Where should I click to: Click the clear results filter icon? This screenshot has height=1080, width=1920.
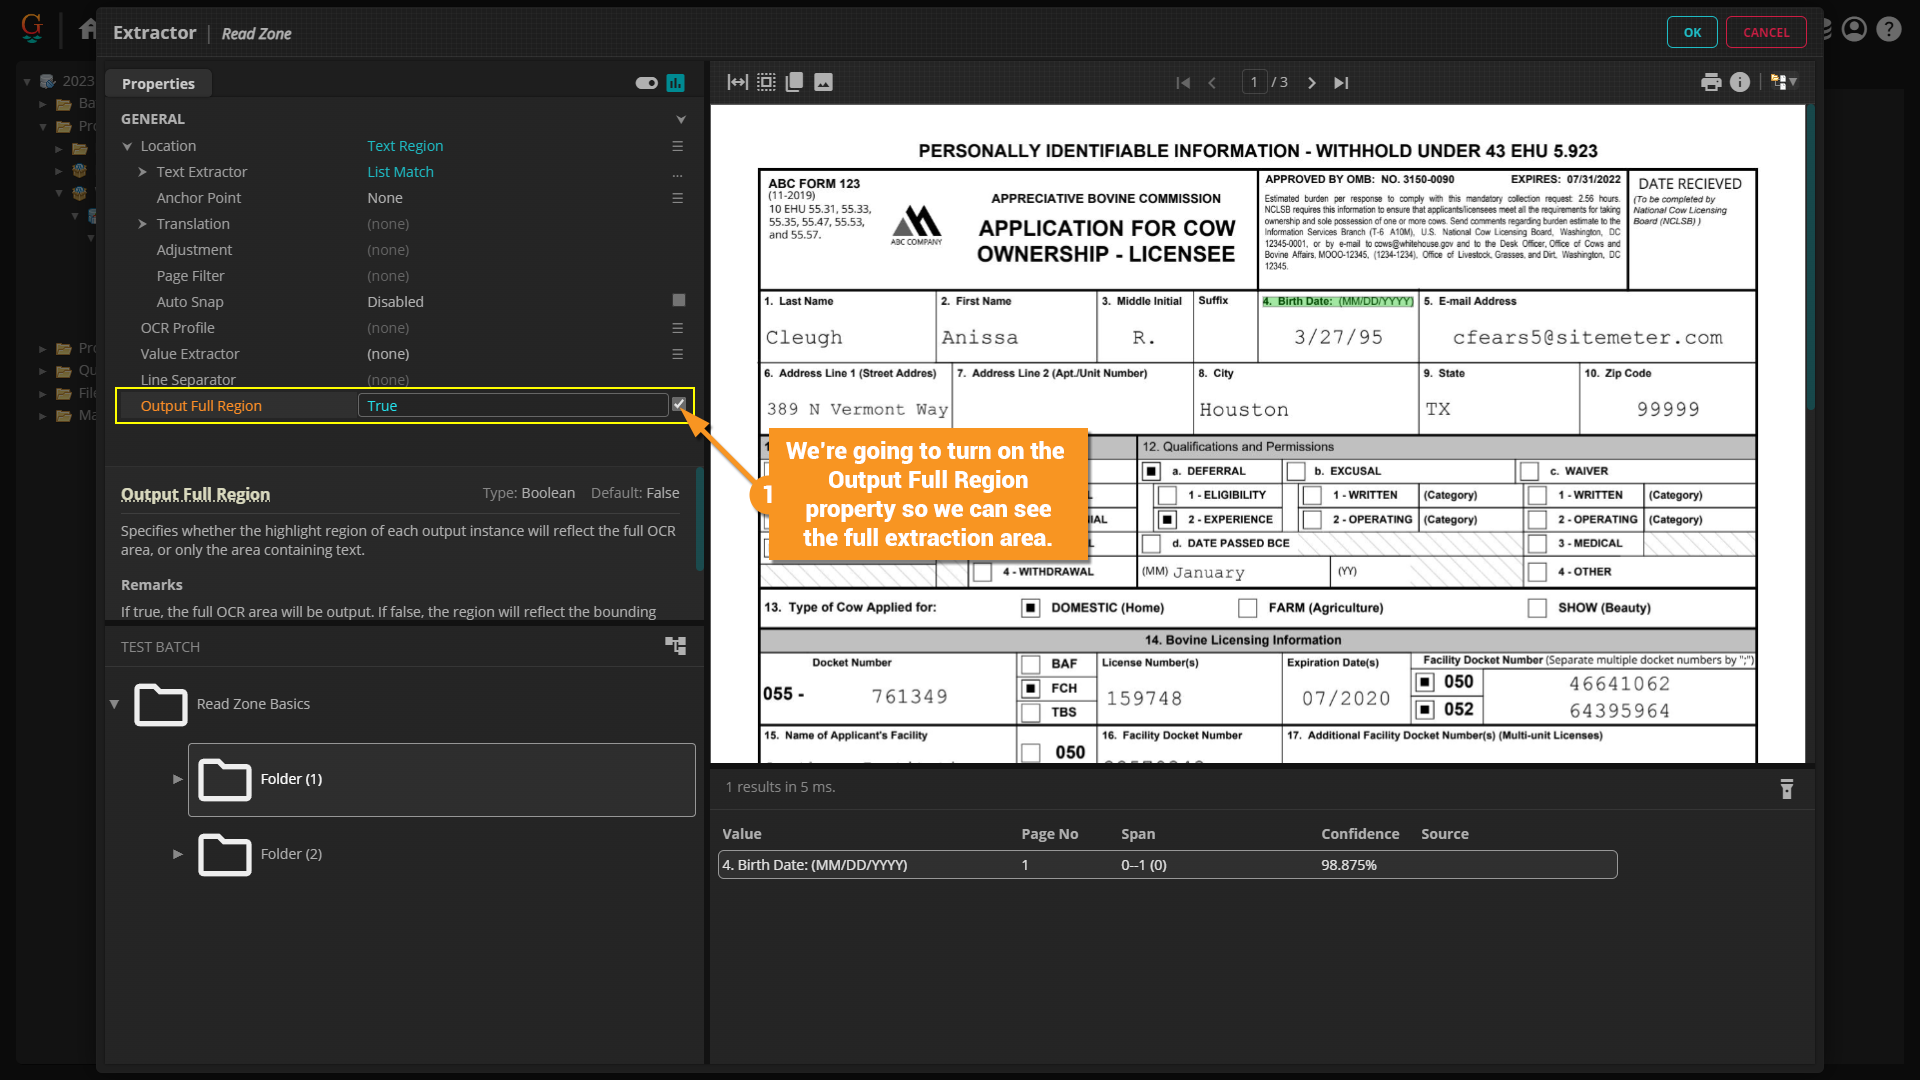point(1787,789)
